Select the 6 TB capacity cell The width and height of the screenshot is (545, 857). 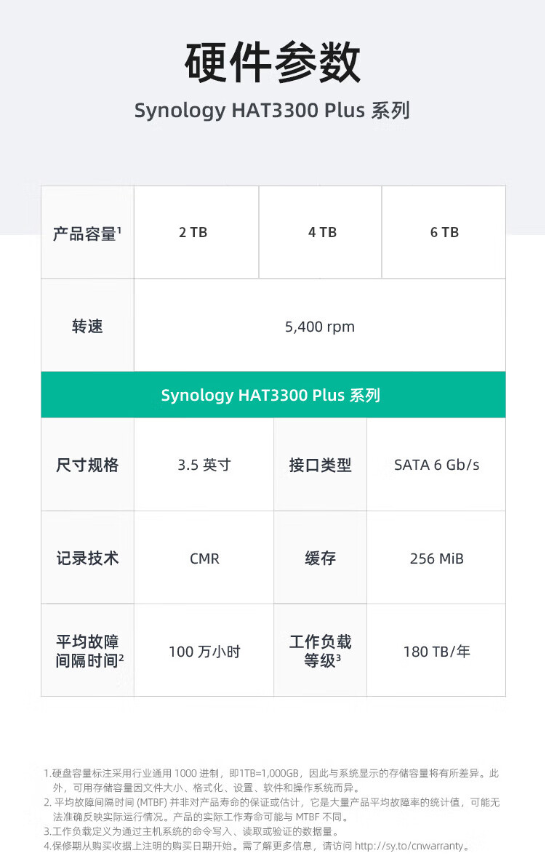click(444, 232)
